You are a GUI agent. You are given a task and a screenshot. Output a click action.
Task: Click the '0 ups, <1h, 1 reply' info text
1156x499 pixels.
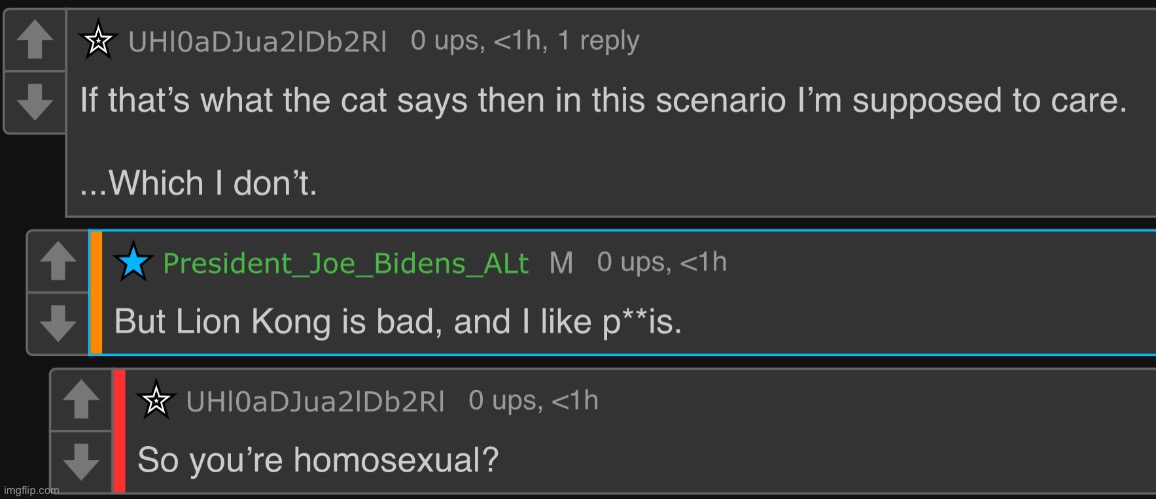525,41
